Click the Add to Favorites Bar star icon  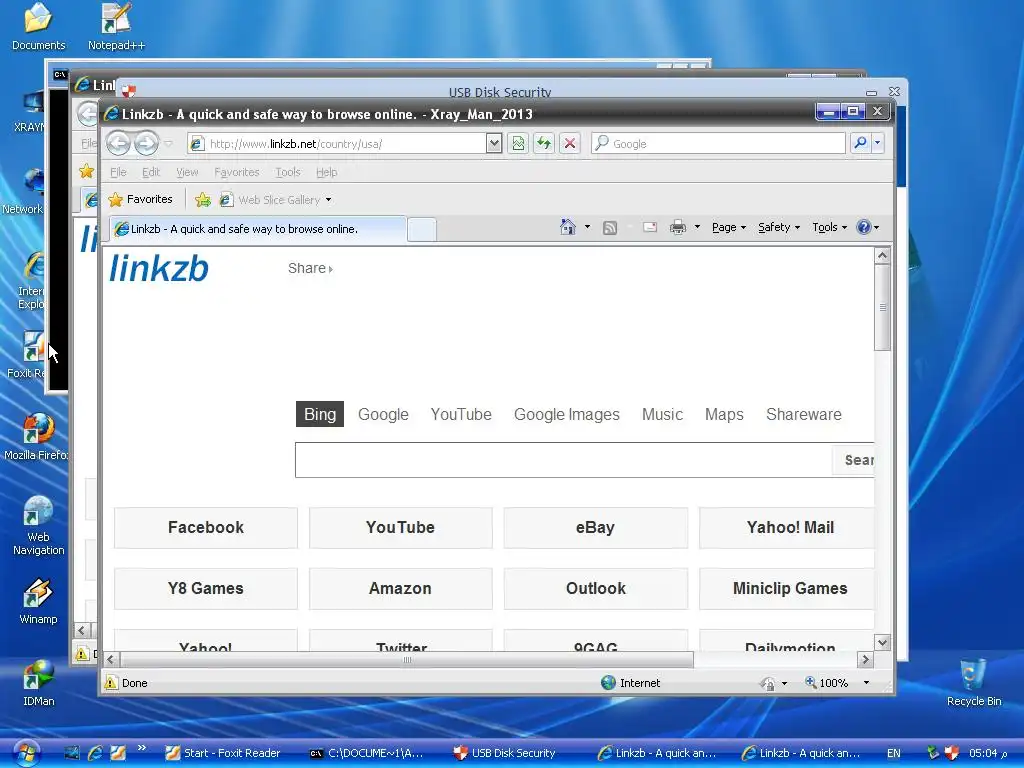point(203,200)
